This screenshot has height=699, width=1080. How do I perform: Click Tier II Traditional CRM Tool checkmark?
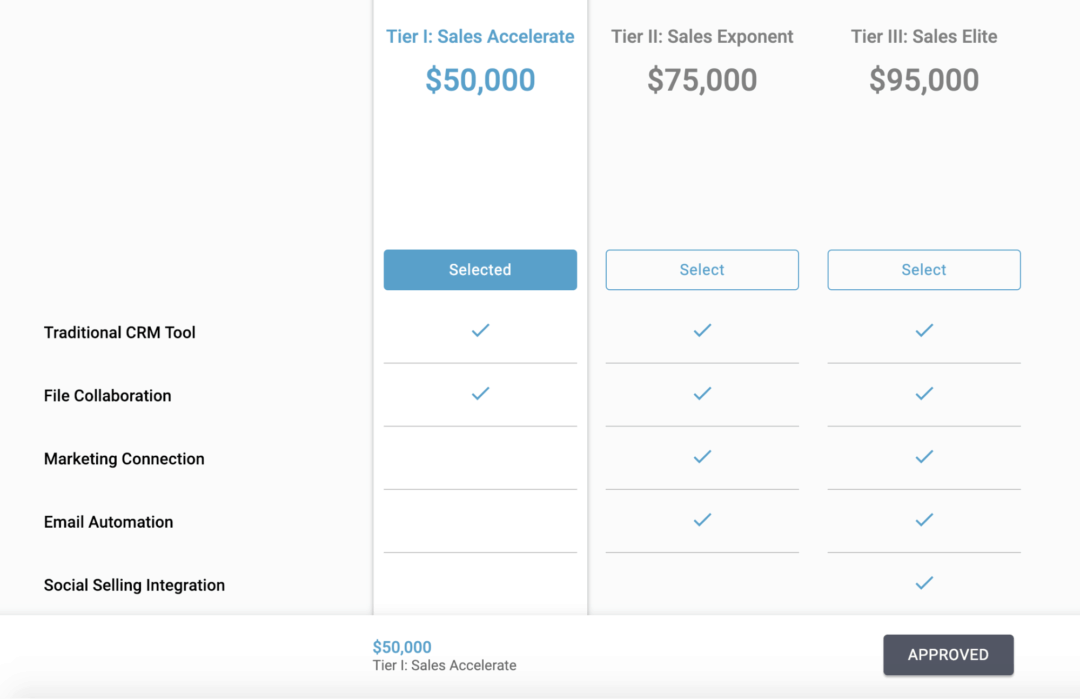702,330
